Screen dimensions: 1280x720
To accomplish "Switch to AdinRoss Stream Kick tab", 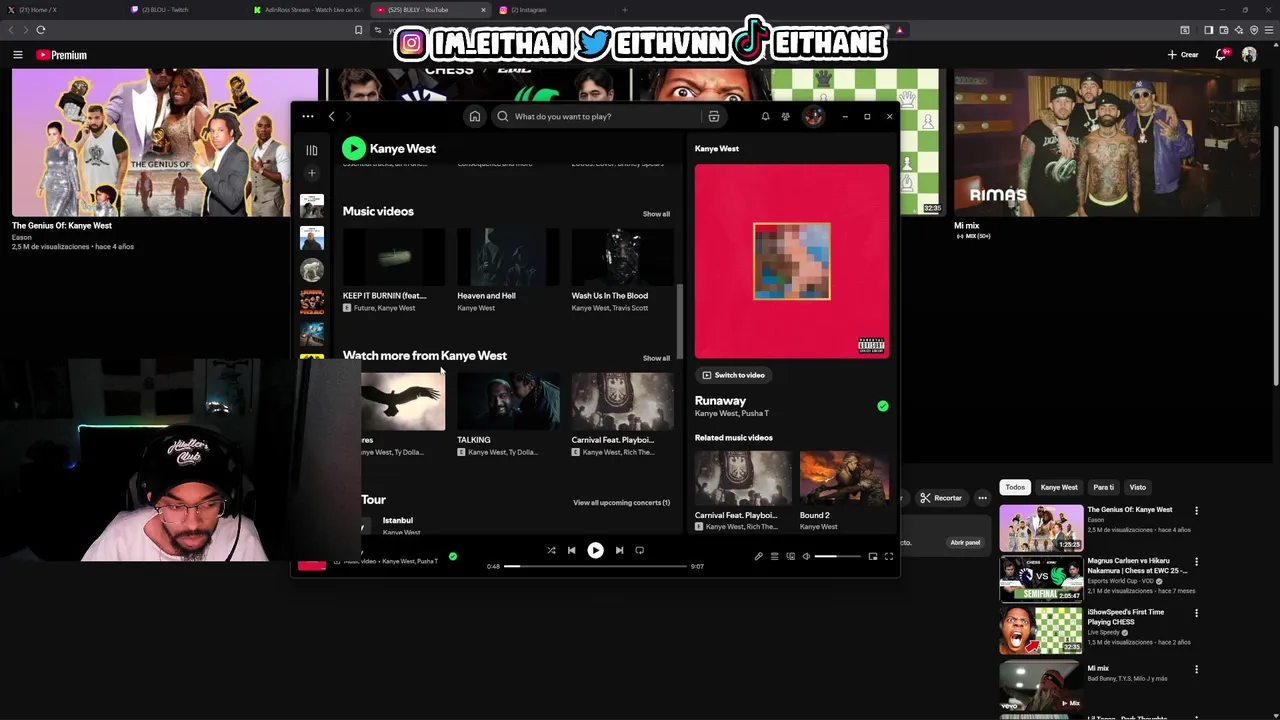I will coord(308,10).
